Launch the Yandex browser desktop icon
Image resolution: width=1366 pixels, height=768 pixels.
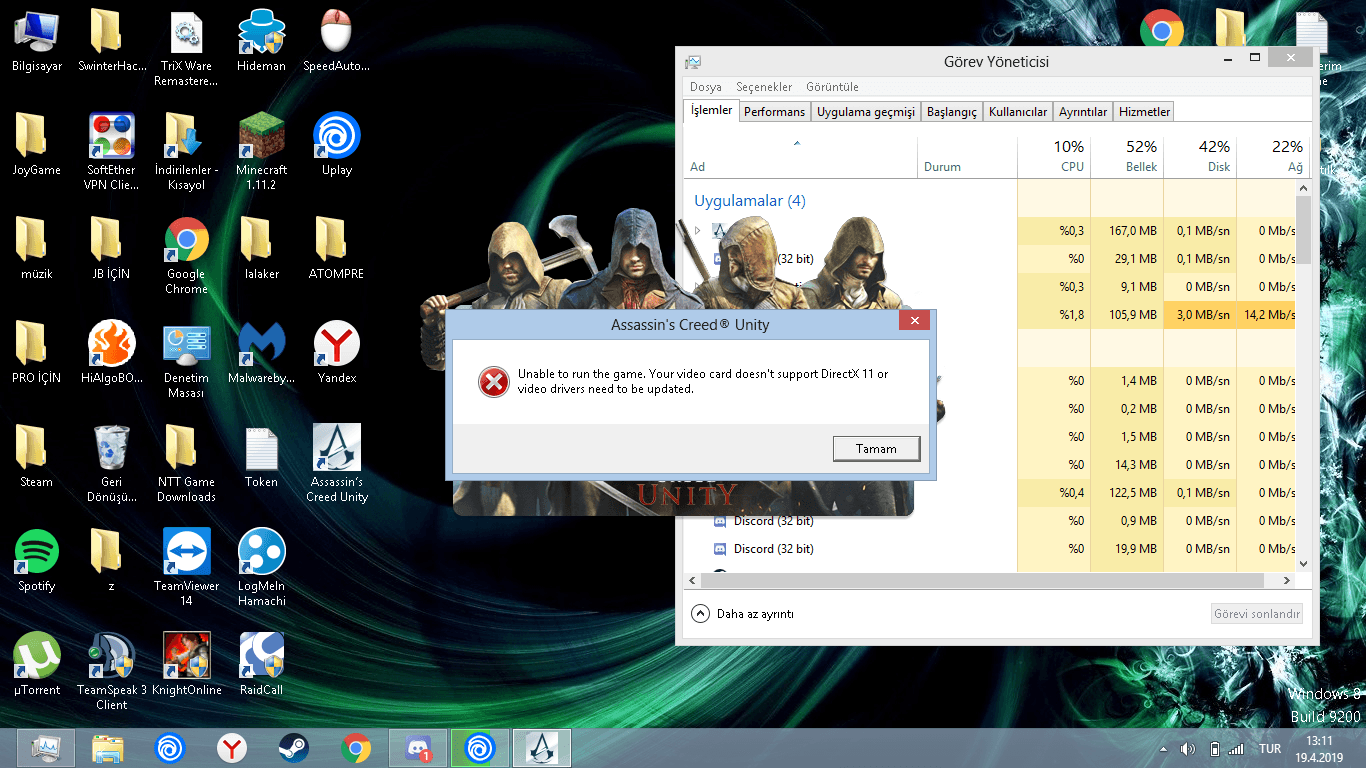[x=336, y=353]
